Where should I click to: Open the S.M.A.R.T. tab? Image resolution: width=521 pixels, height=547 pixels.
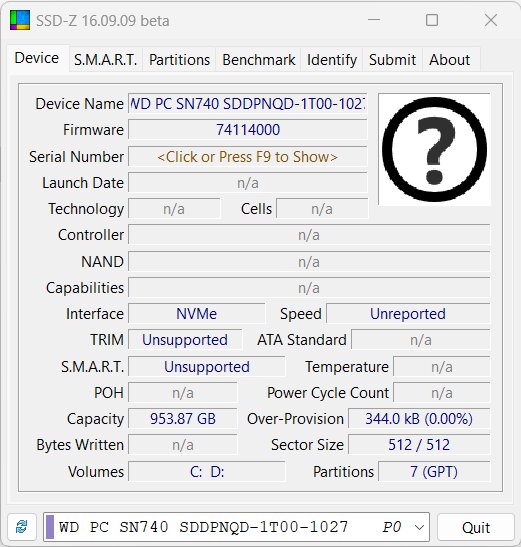pos(106,60)
